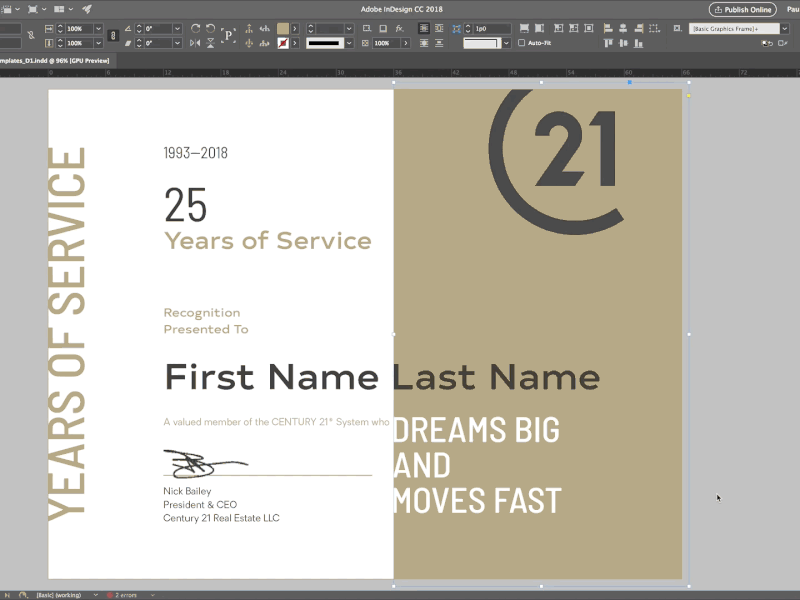The height and width of the screenshot is (600, 800).
Task: Click the Flip Vertical icon
Action: (x=210, y=43)
